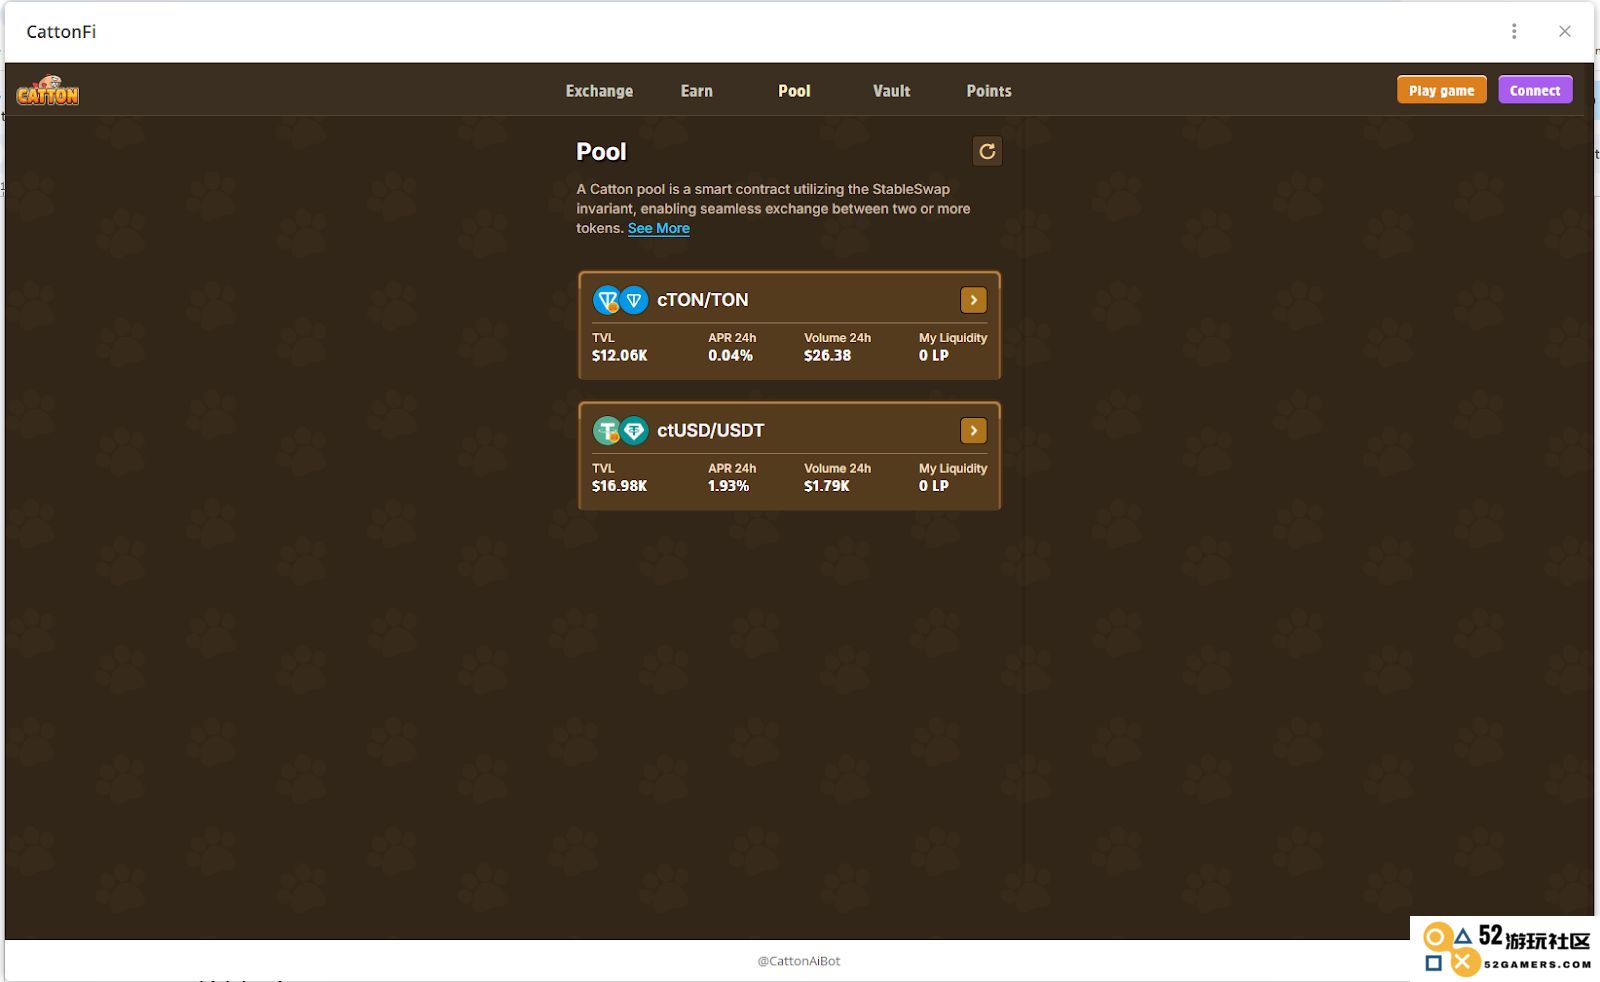This screenshot has height=982, width=1600.
Task: Click Volume 24h value $26.38
Action: pos(827,355)
